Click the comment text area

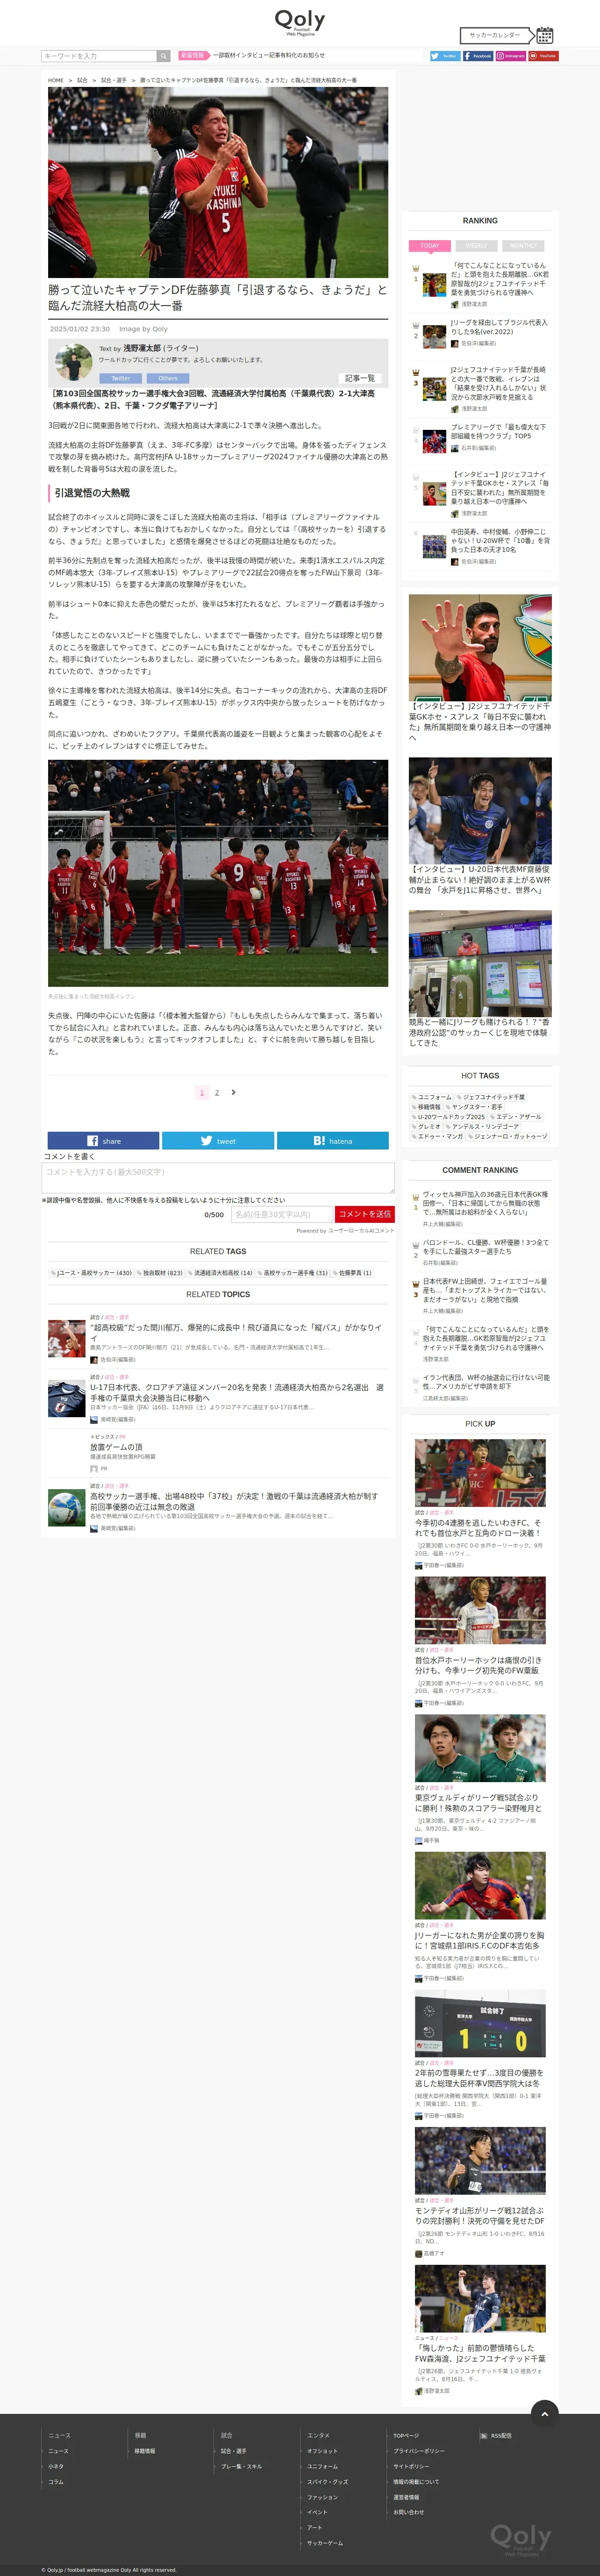pyautogui.click(x=218, y=1177)
